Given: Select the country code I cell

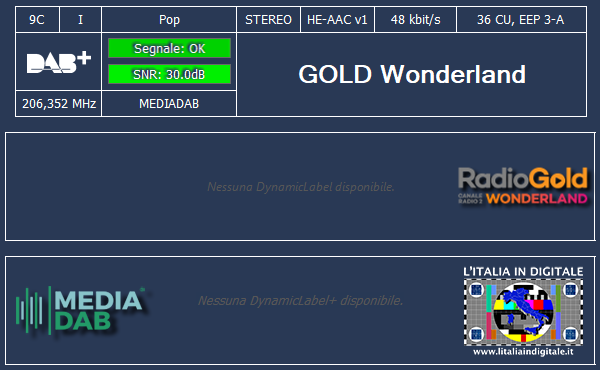Looking at the screenshot, I should point(80,20).
